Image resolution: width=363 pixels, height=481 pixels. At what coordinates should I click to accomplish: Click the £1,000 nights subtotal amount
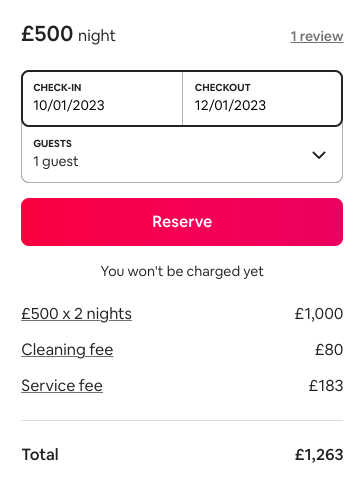coord(319,314)
